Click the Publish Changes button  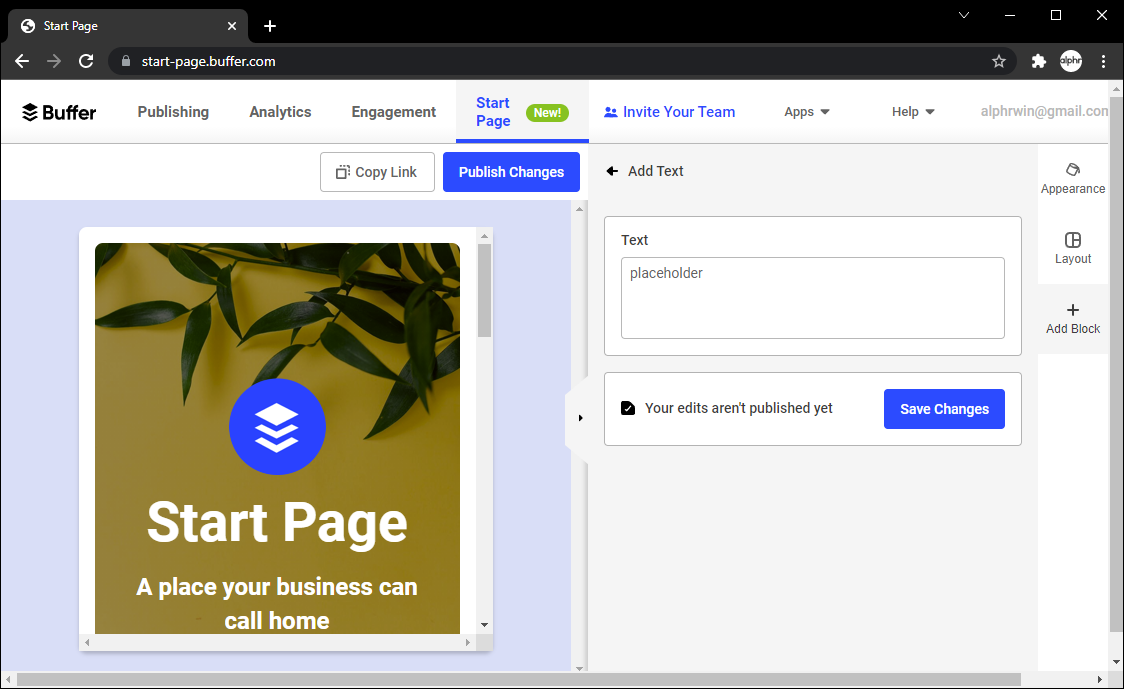pyautogui.click(x=511, y=172)
